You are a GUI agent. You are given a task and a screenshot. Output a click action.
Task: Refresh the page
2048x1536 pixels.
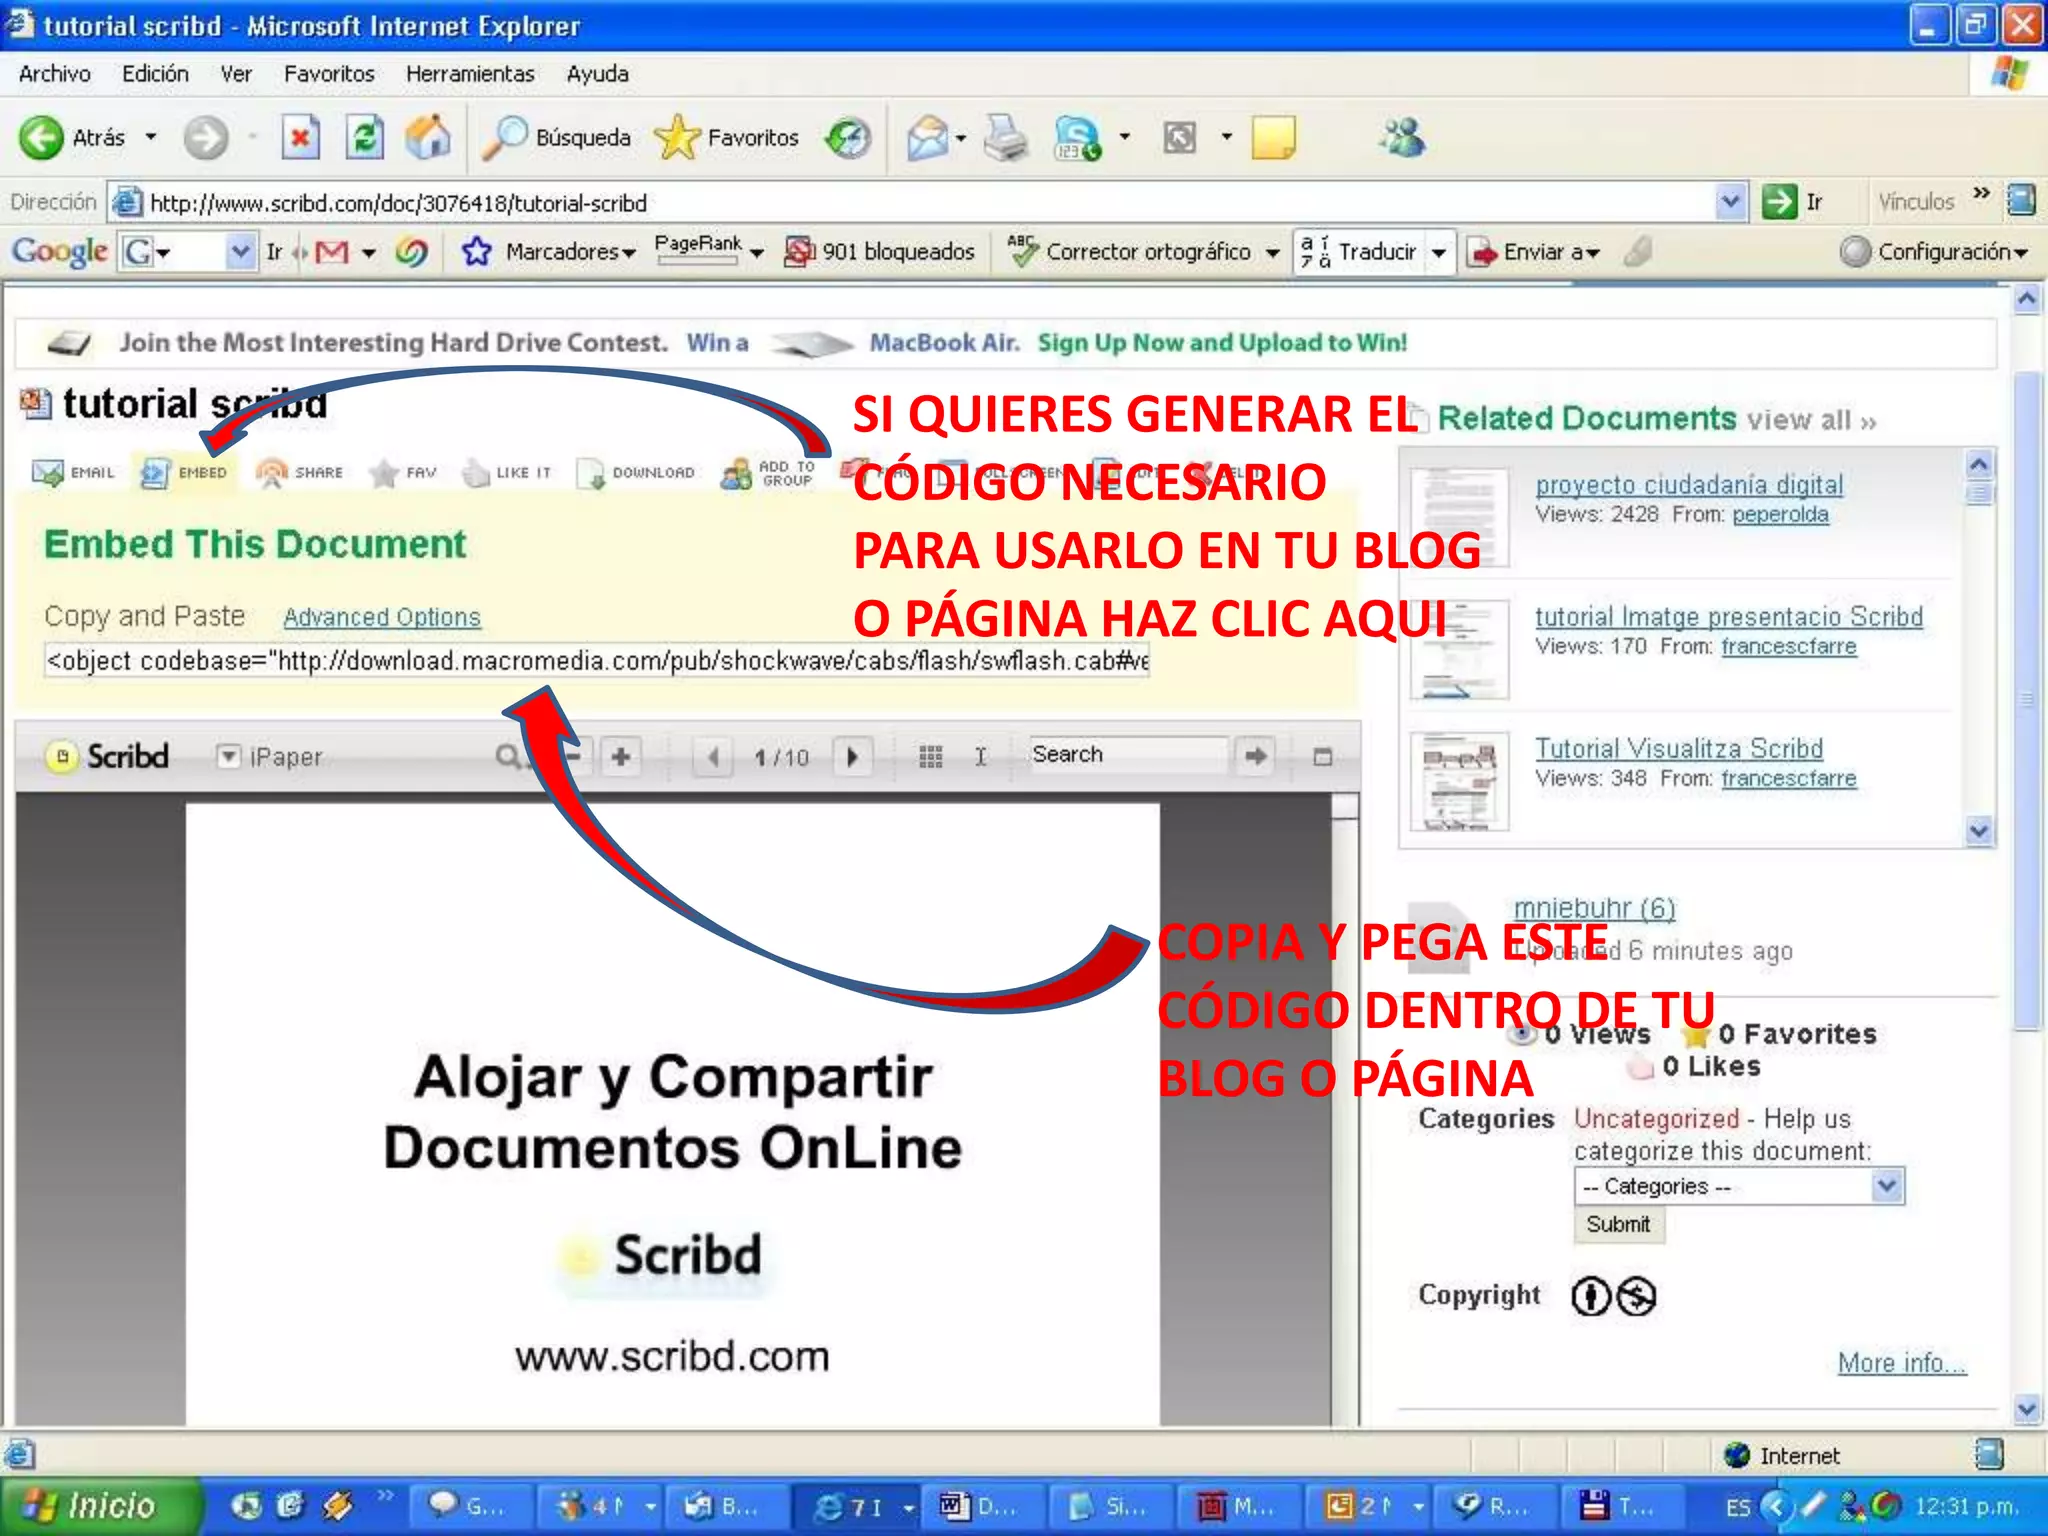364,137
